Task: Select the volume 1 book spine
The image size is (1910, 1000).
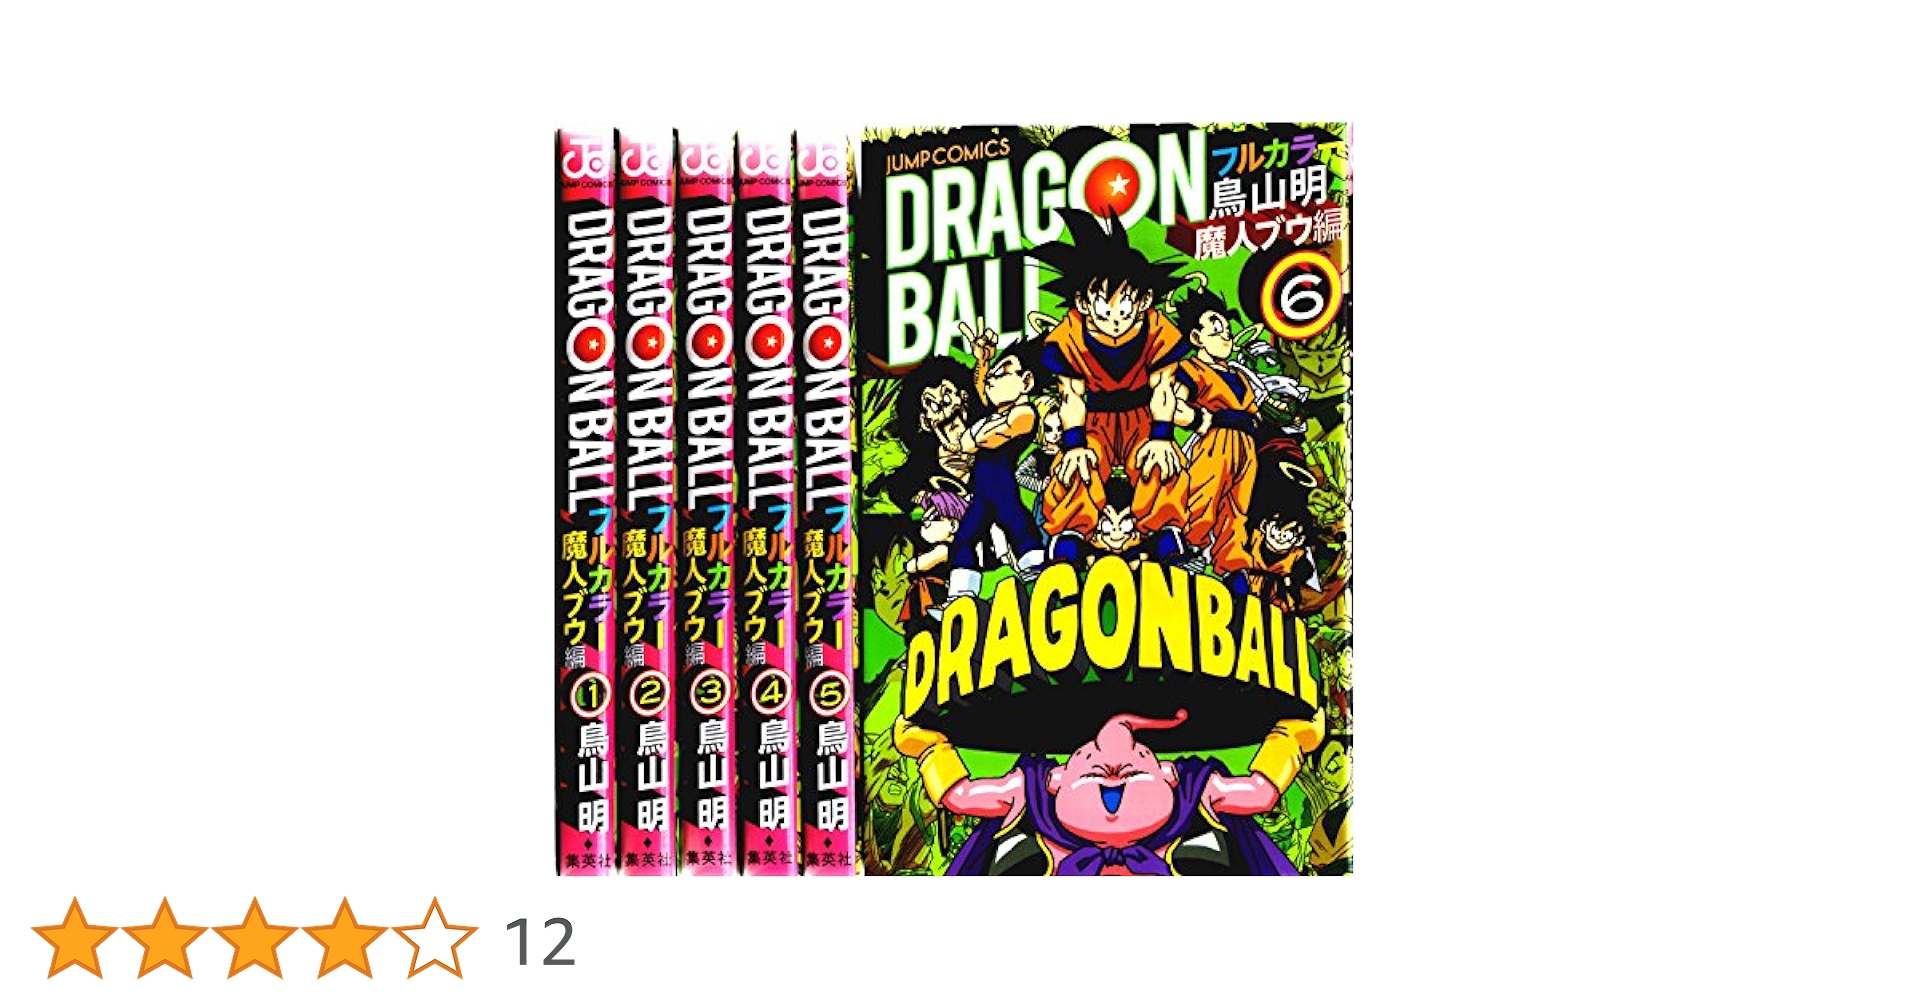Action: [x=585, y=500]
